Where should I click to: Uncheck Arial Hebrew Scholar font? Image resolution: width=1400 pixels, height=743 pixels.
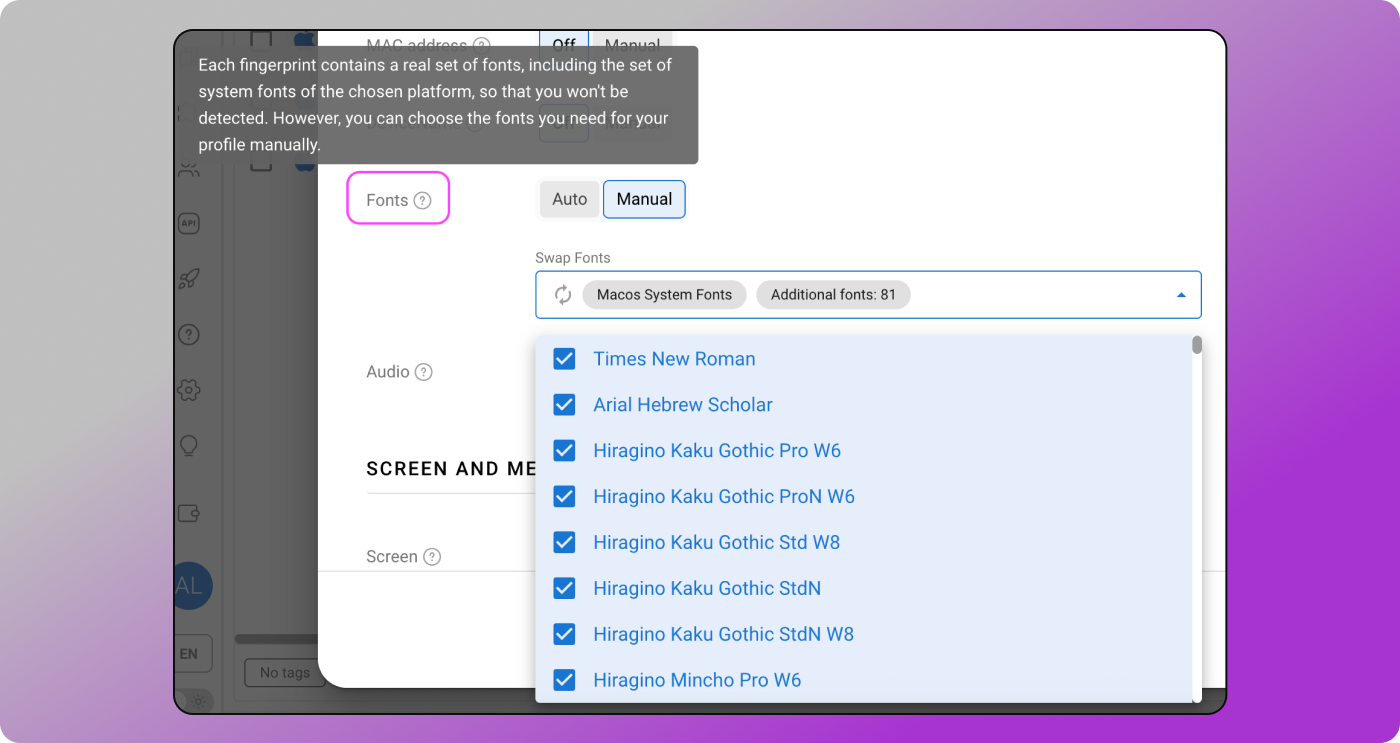pos(564,405)
